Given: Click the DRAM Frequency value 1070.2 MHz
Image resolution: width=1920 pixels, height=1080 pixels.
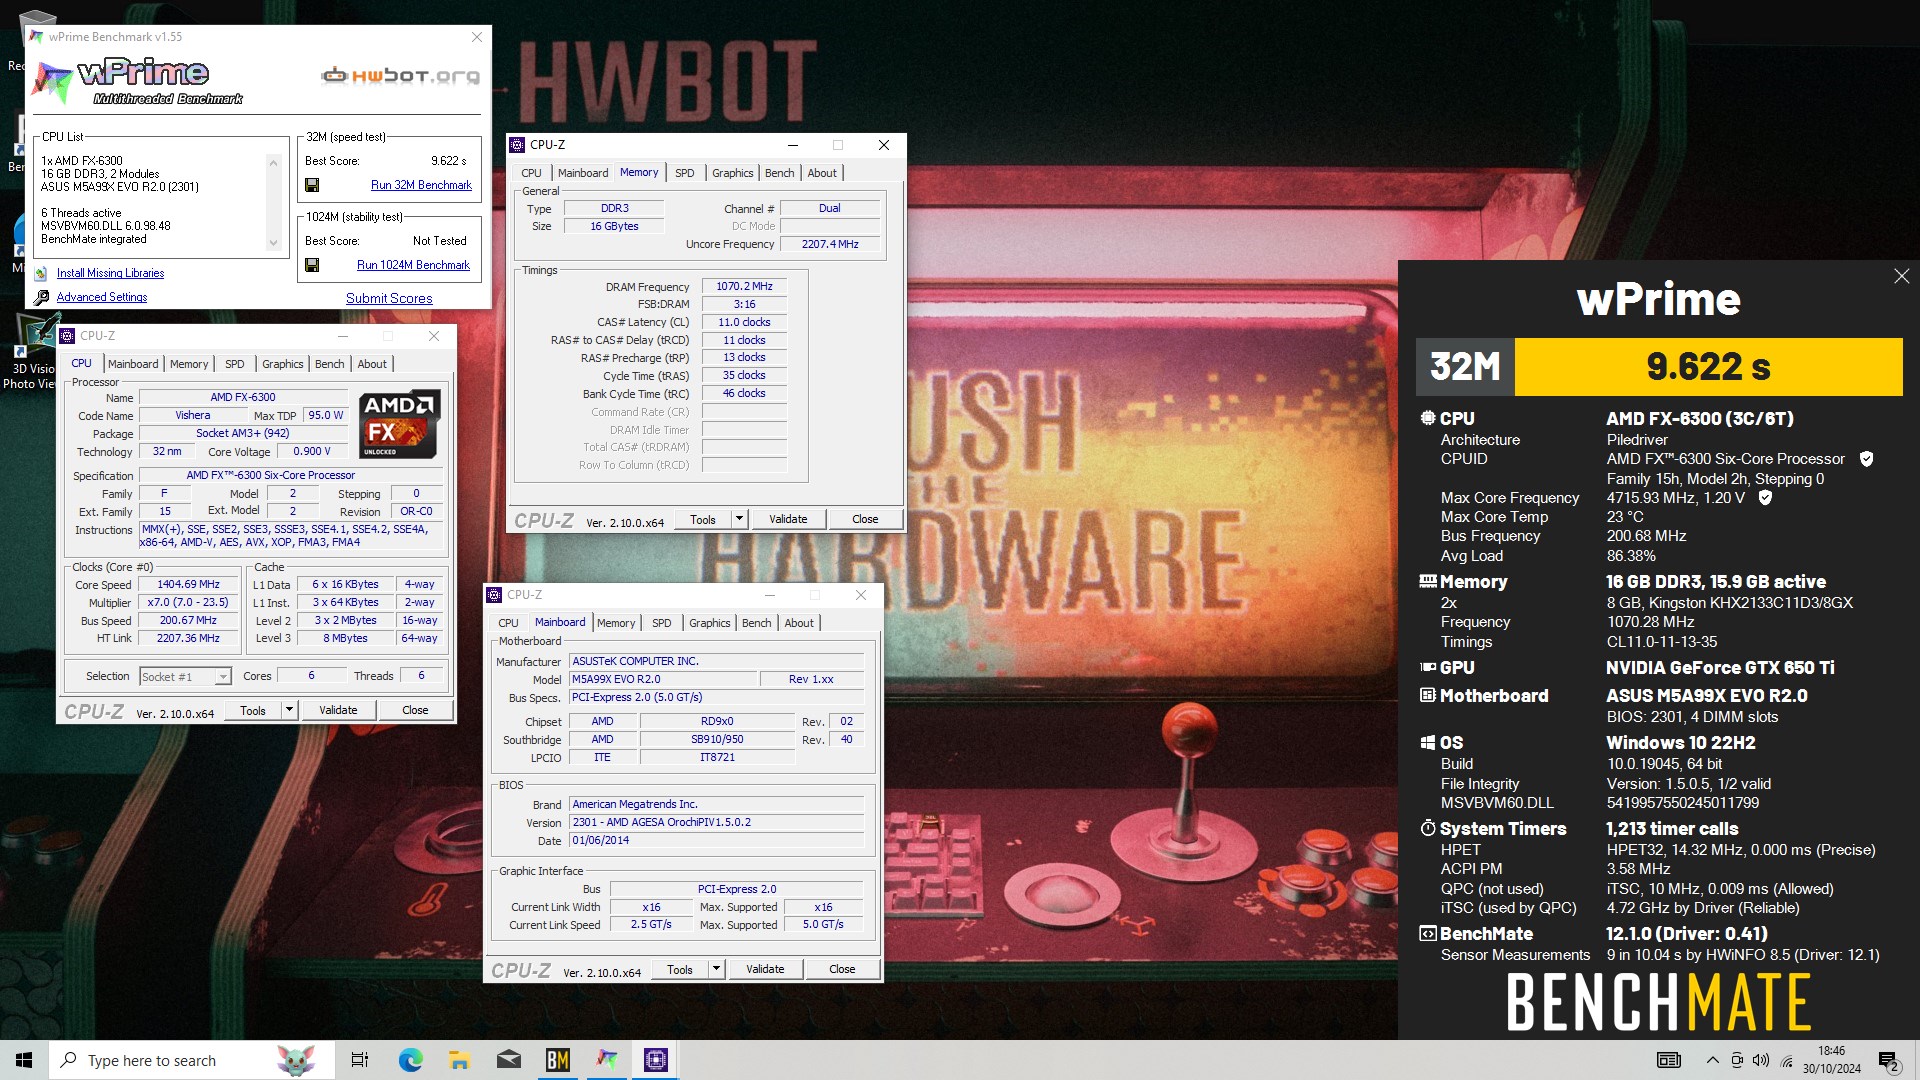Looking at the screenshot, I should 744,286.
